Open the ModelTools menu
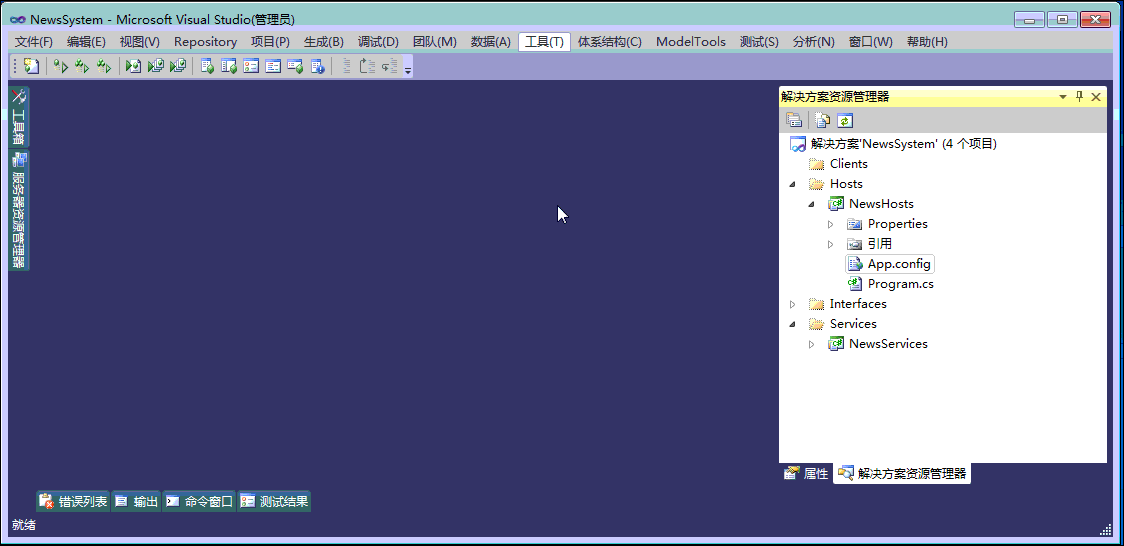Image resolution: width=1124 pixels, height=546 pixels. click(x=690, y=42)
